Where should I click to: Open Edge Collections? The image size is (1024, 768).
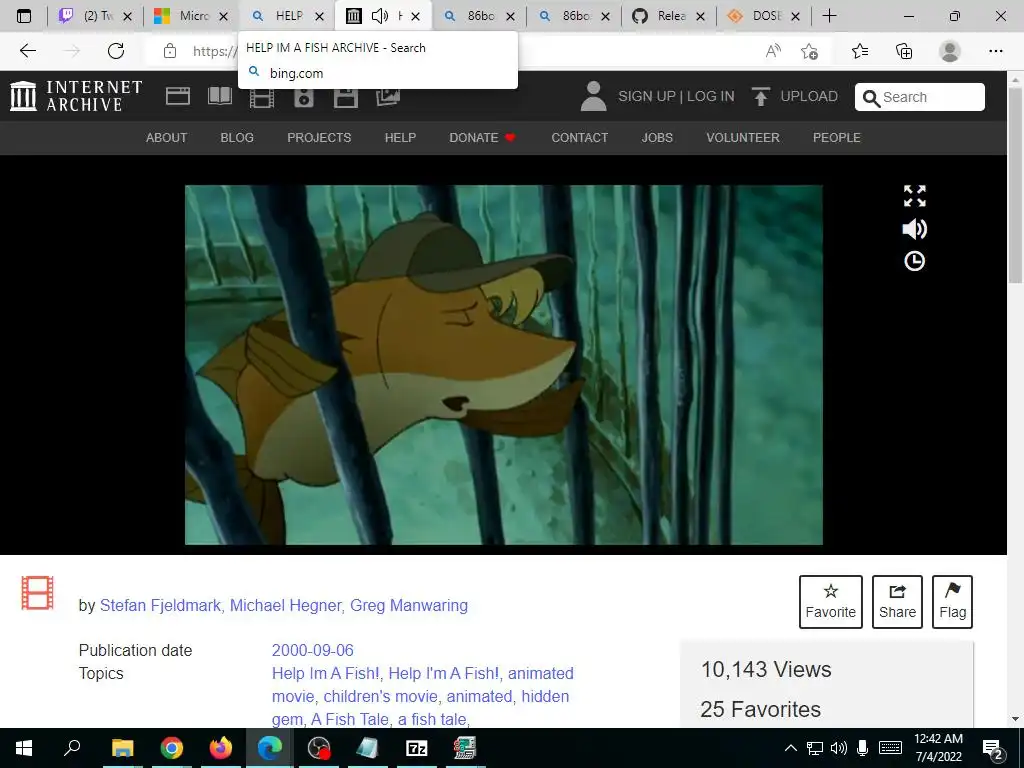click(x=904, y=51)
